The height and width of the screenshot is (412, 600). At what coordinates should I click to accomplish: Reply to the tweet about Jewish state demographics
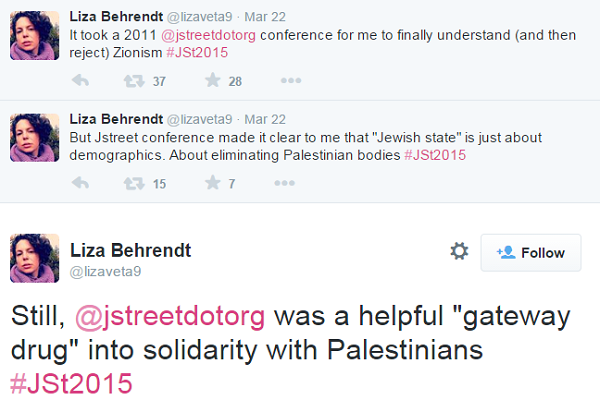coord(80,183)
